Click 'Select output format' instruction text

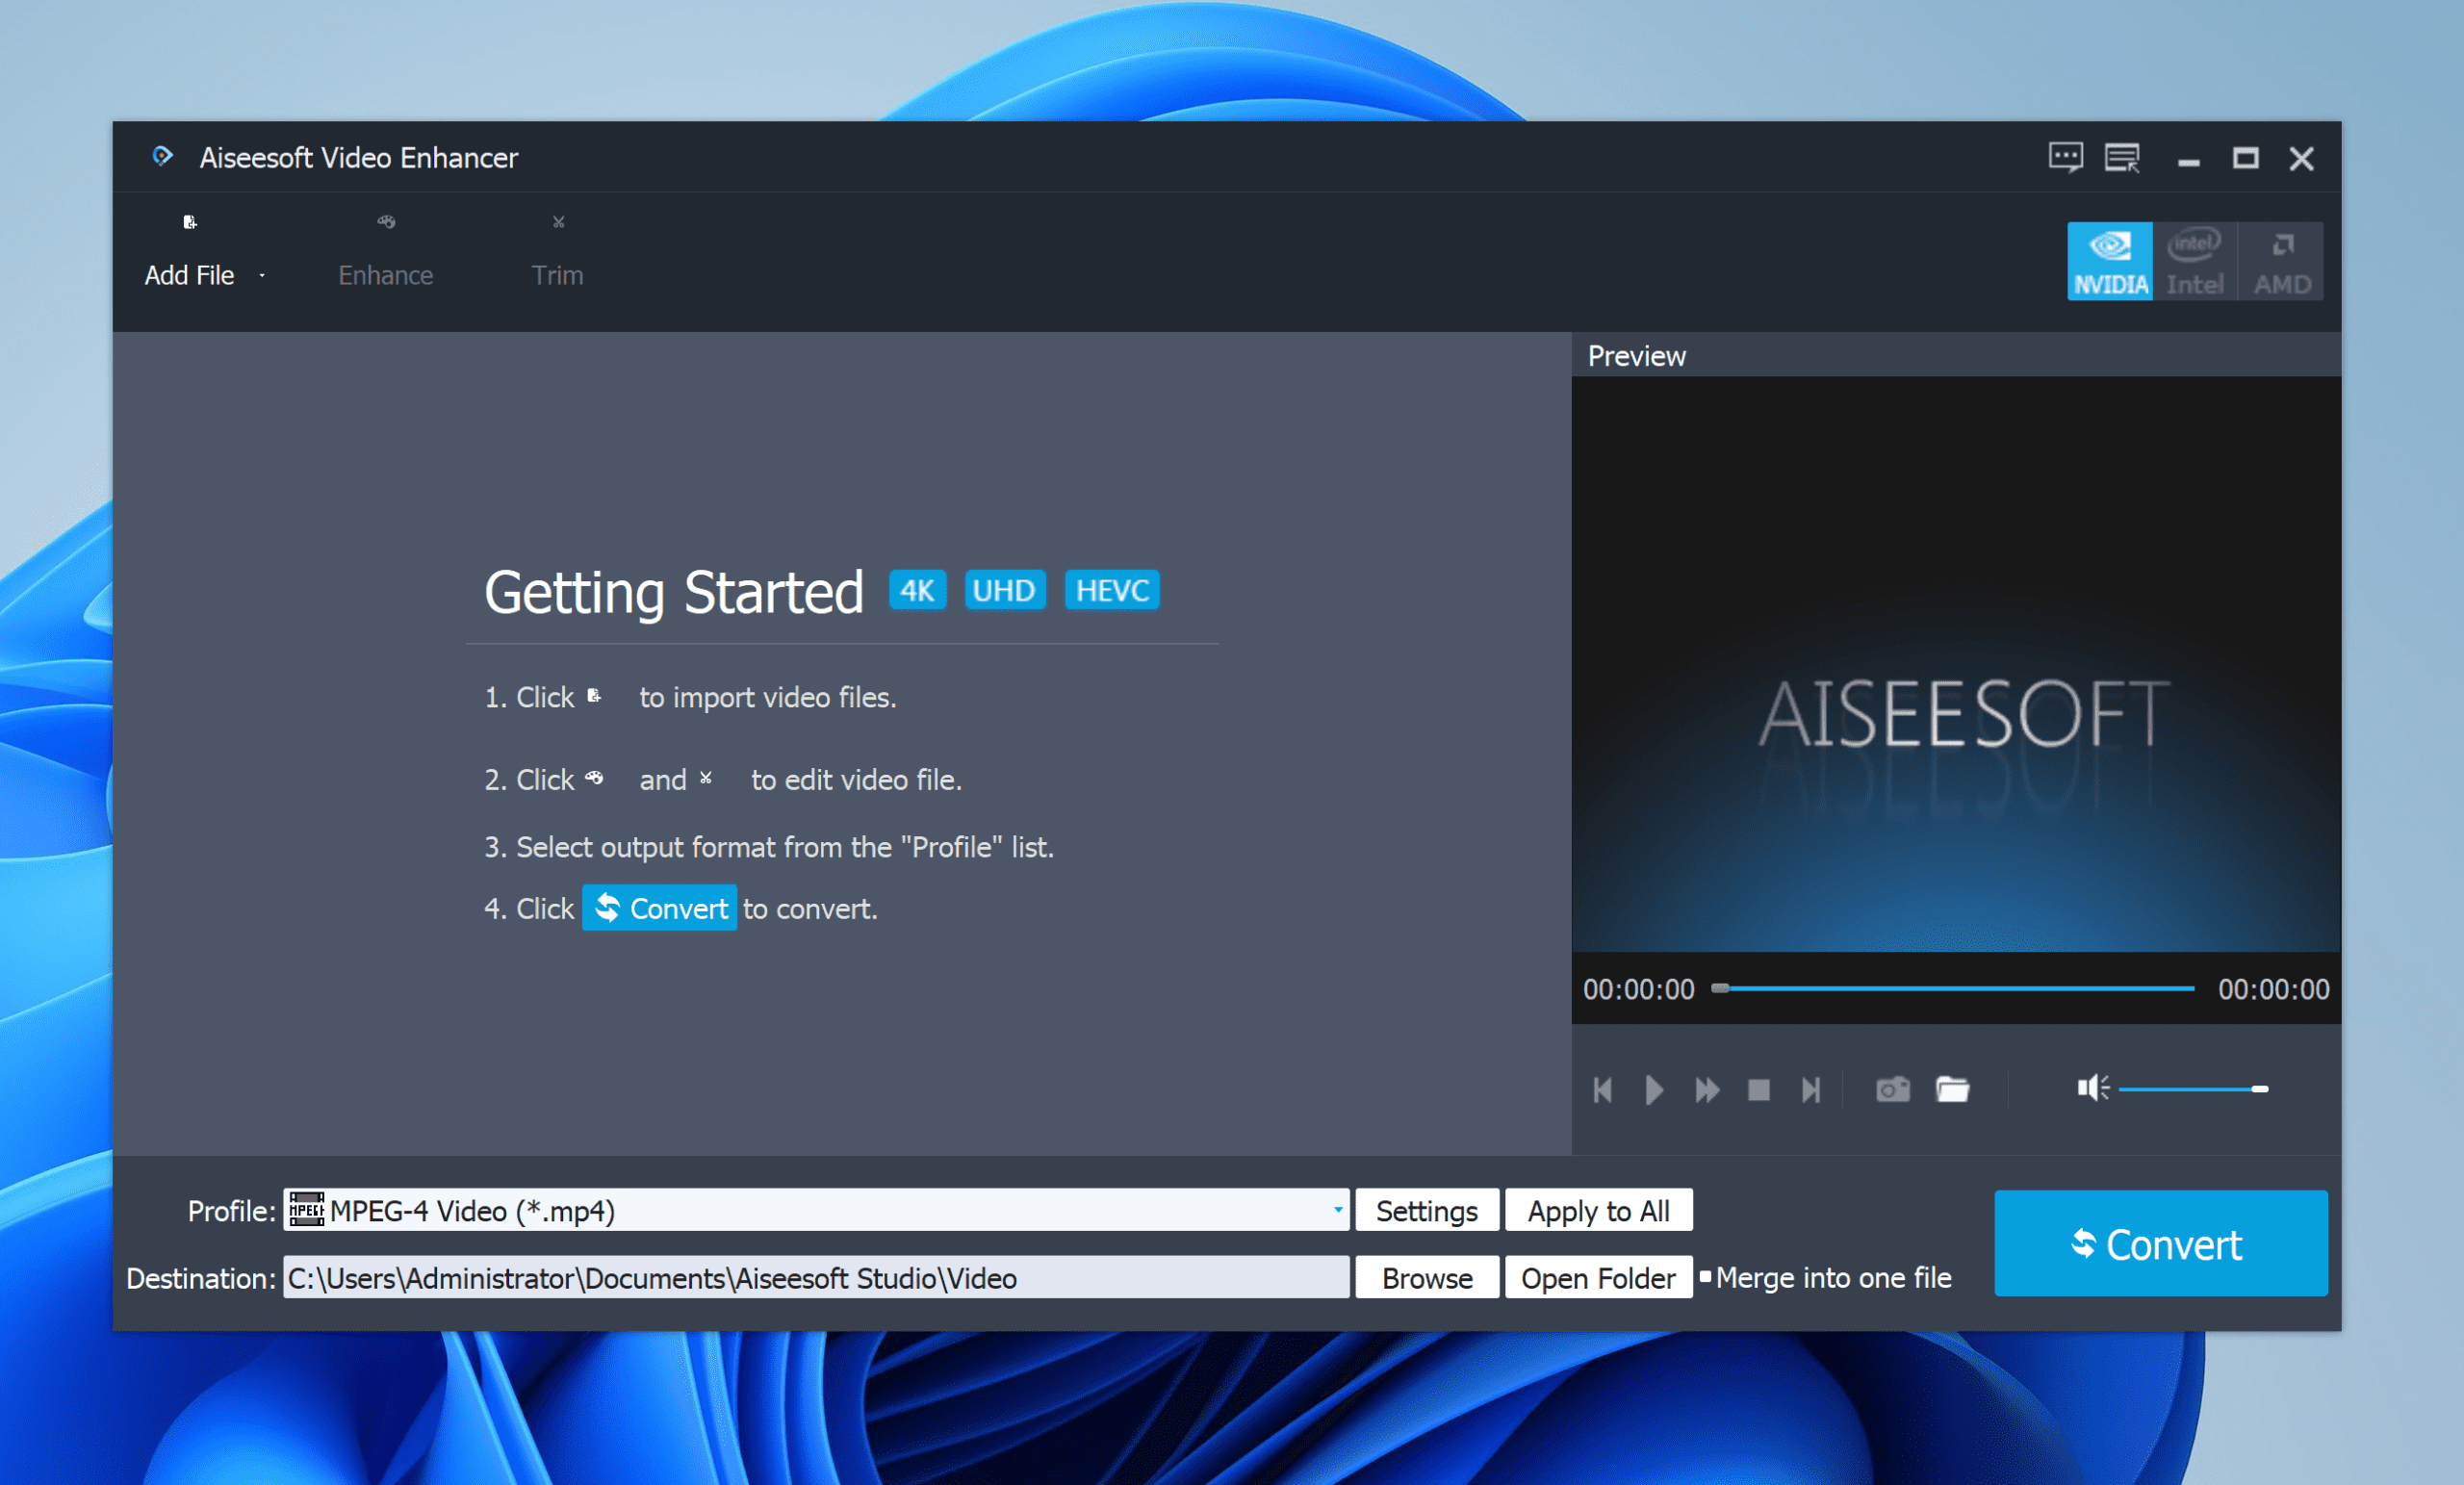point(769,847)
